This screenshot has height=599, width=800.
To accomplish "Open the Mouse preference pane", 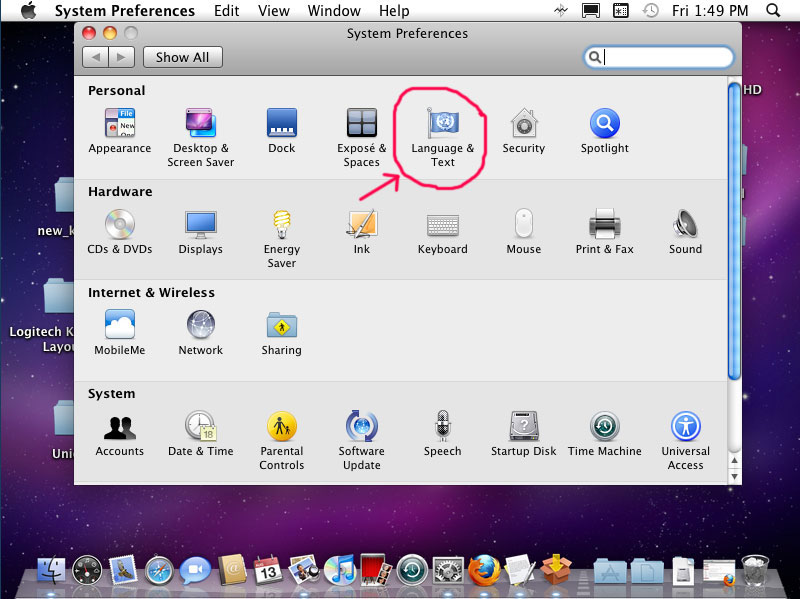I will pyautogui.click(x=524, y=232).
